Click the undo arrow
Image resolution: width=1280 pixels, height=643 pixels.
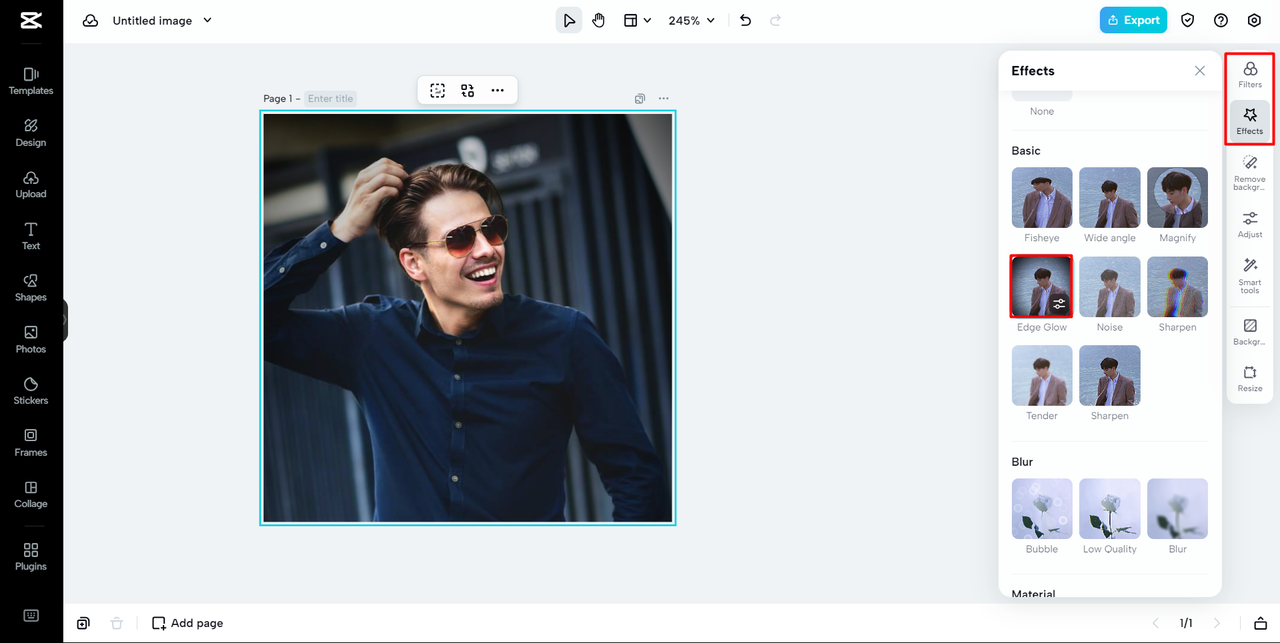tap(745, 20)
